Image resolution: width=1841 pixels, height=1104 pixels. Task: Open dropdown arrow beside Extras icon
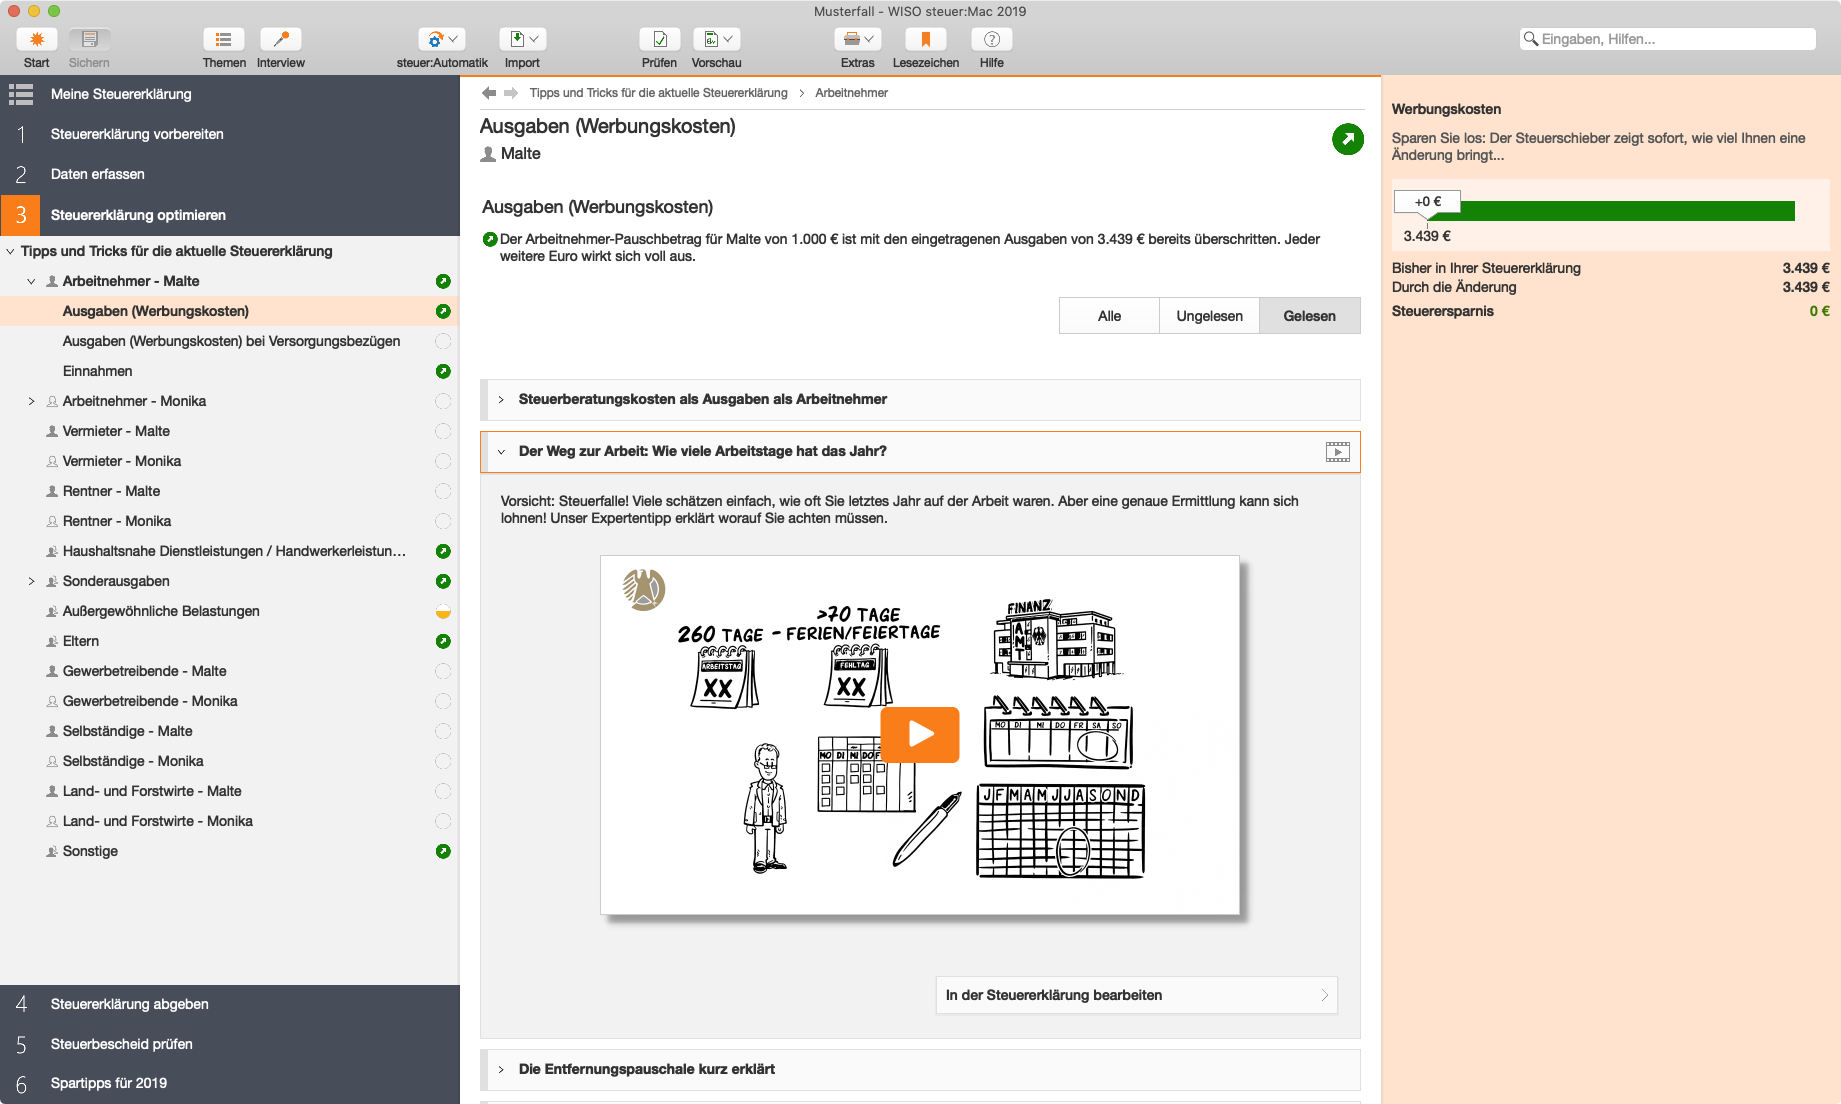[869, 39]
